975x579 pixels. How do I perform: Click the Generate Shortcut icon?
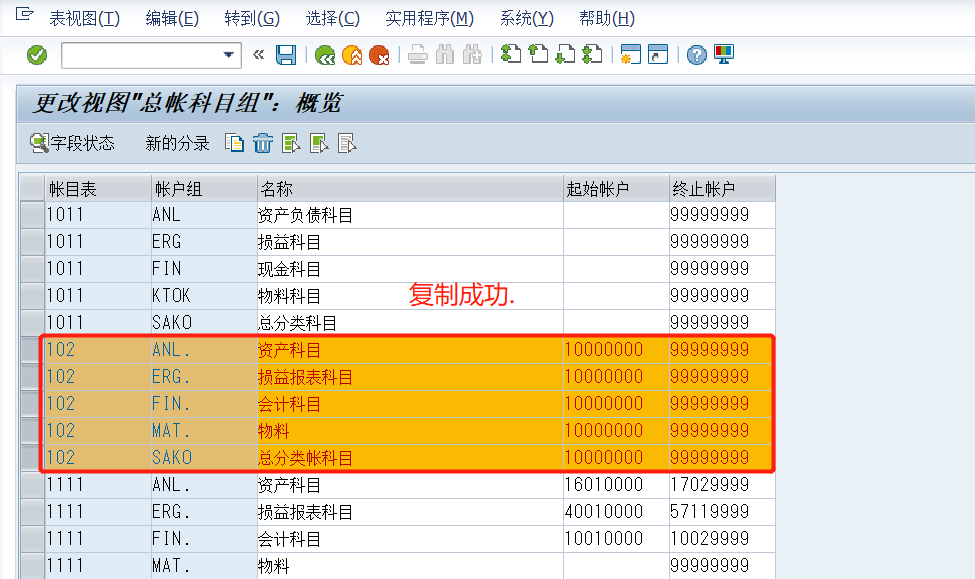(x=658, y=55)
